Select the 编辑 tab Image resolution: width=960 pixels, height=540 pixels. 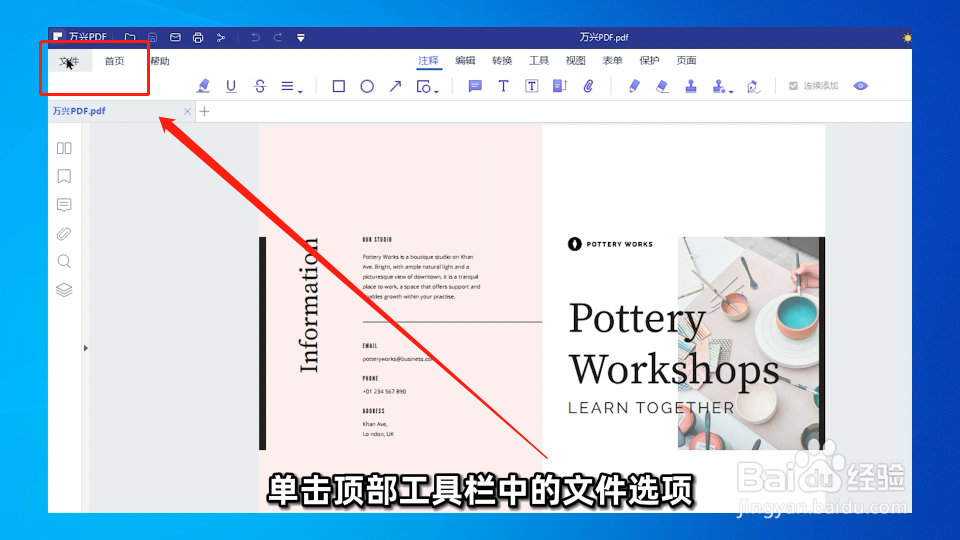click(x=465, y=61)
